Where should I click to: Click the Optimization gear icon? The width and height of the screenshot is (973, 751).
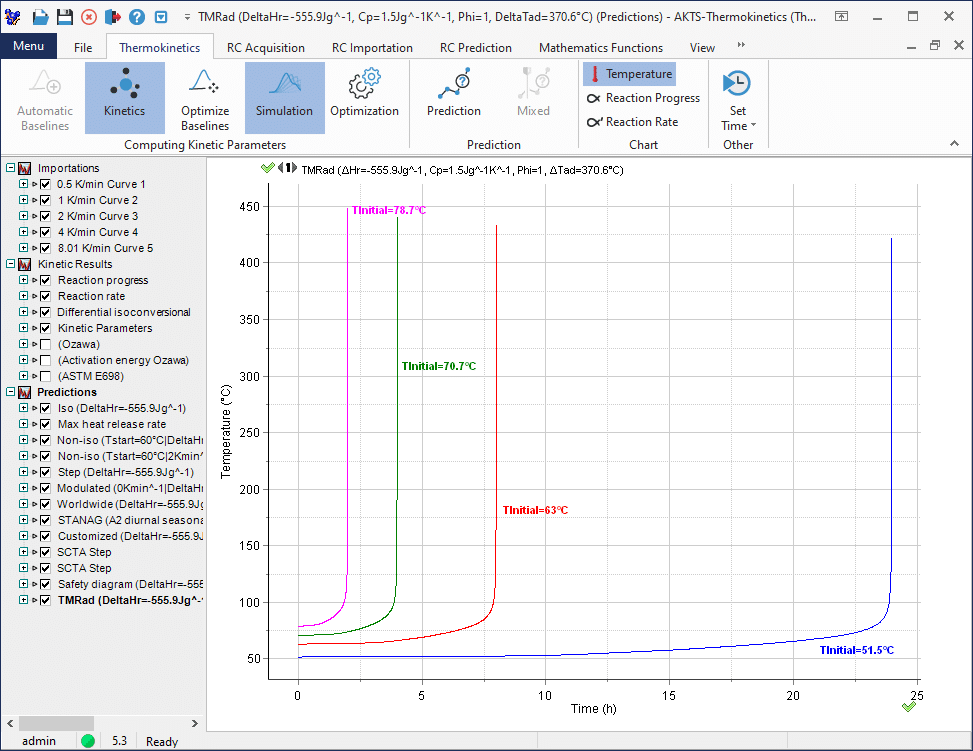coord(364,97)
